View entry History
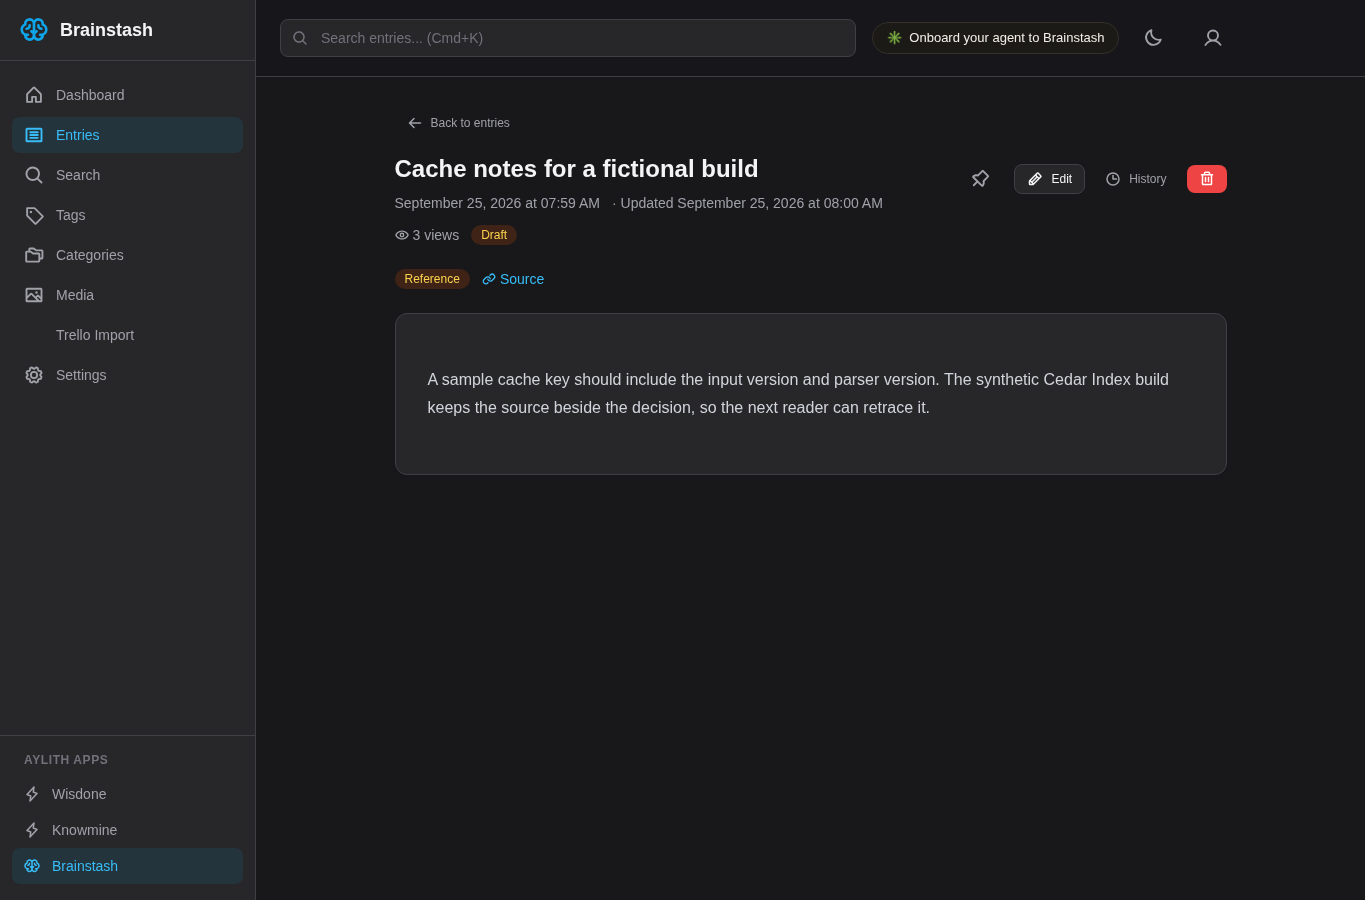The width and height of the screenshot is (1365, 900). (x=1136, y=179)
